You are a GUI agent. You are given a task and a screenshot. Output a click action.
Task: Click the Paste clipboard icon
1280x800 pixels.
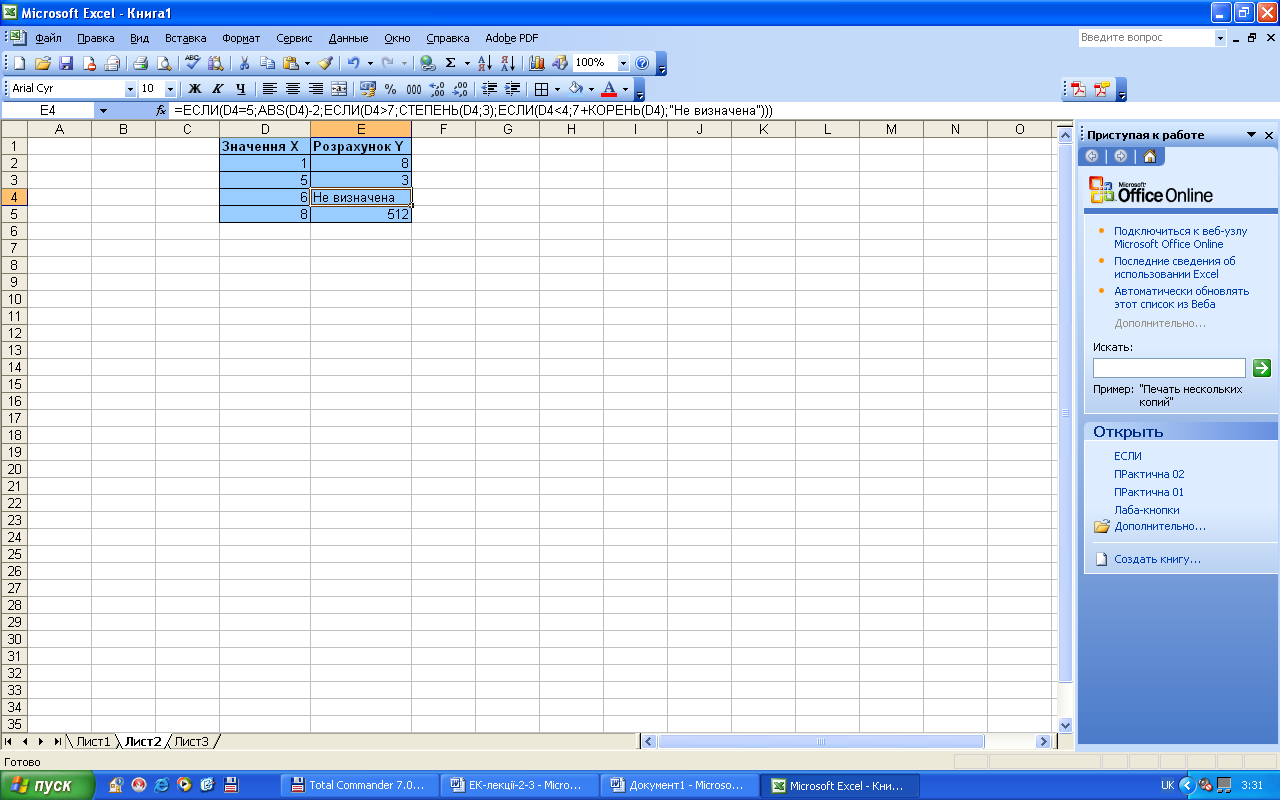[x=290, y=63]
